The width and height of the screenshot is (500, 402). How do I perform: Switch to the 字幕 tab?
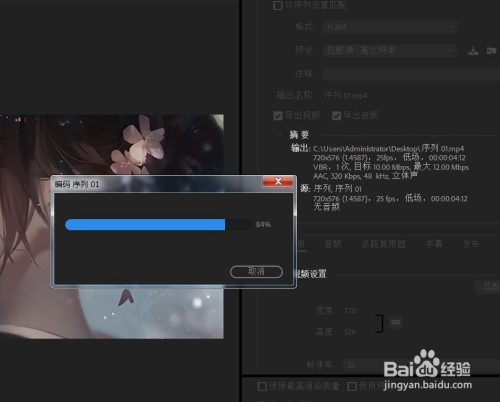(434, 244)
